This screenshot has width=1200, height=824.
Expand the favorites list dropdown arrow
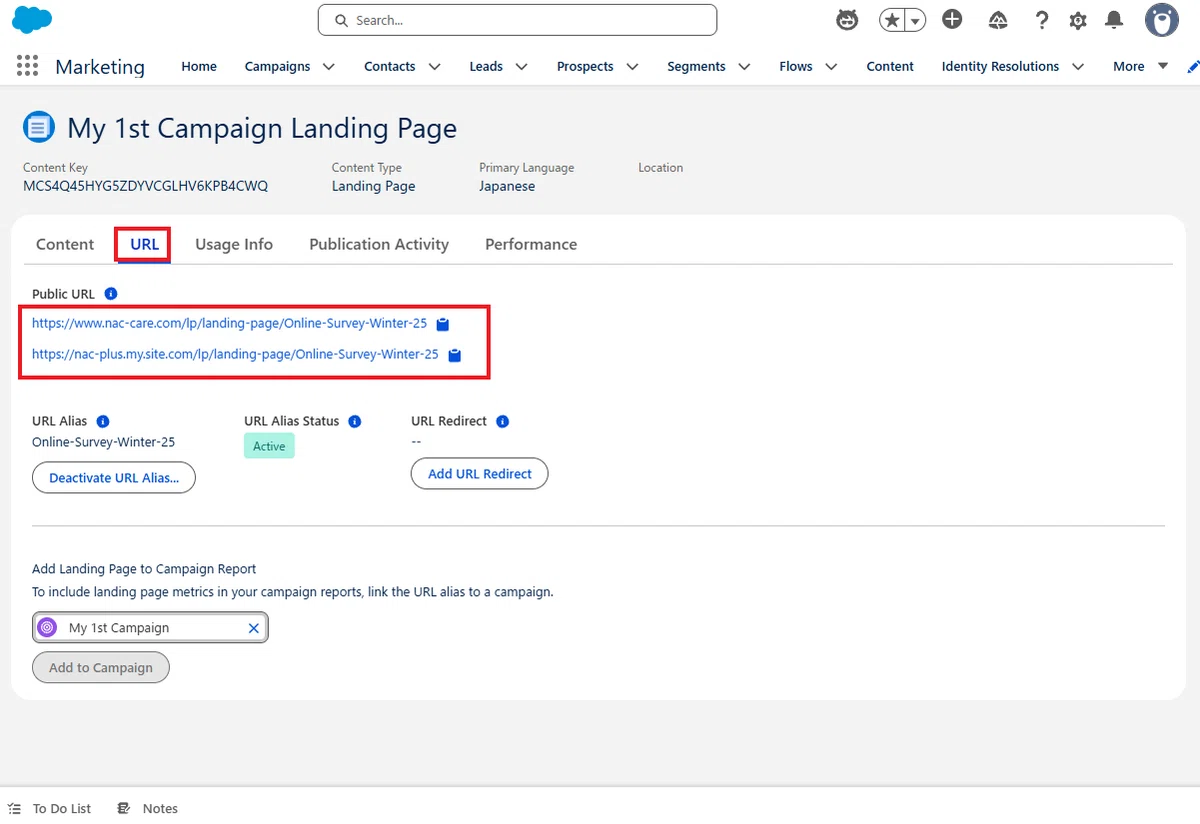click(x=915, y=20)
